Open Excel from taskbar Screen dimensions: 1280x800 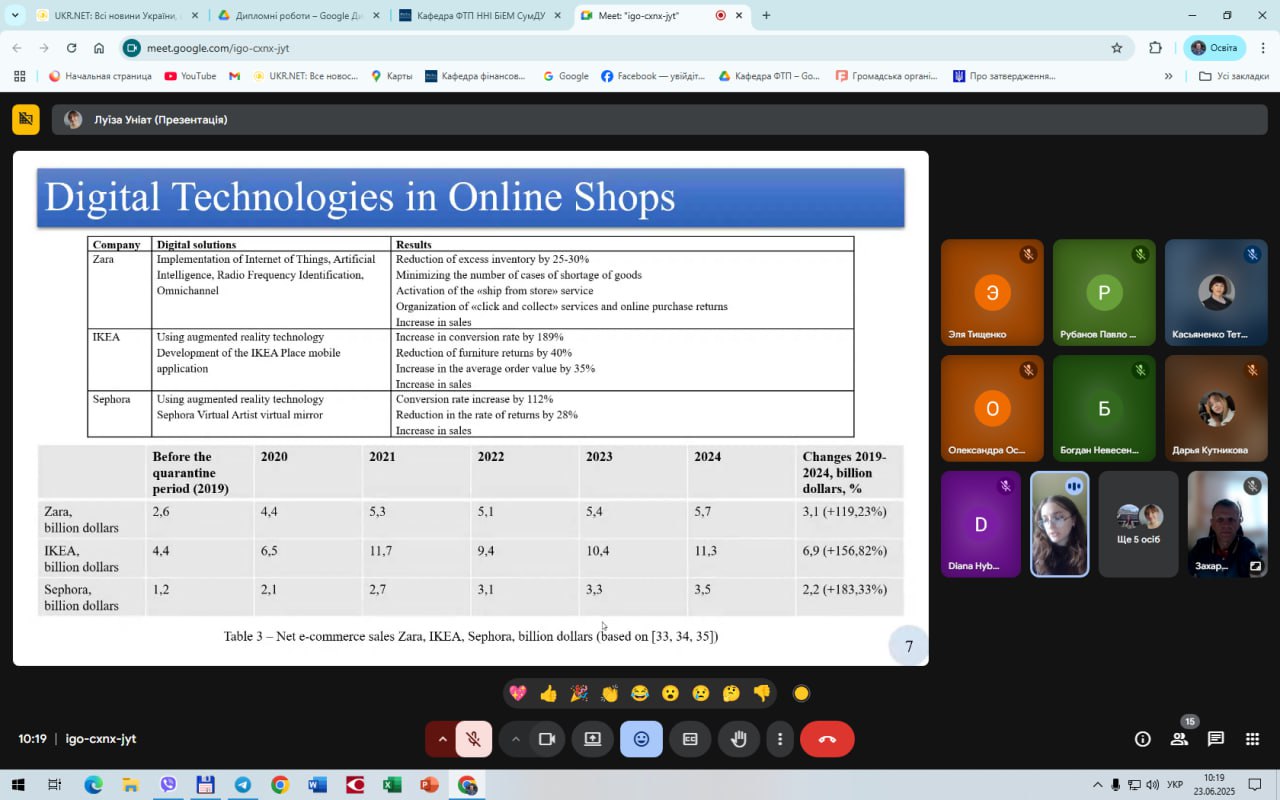tap(392, 785)
